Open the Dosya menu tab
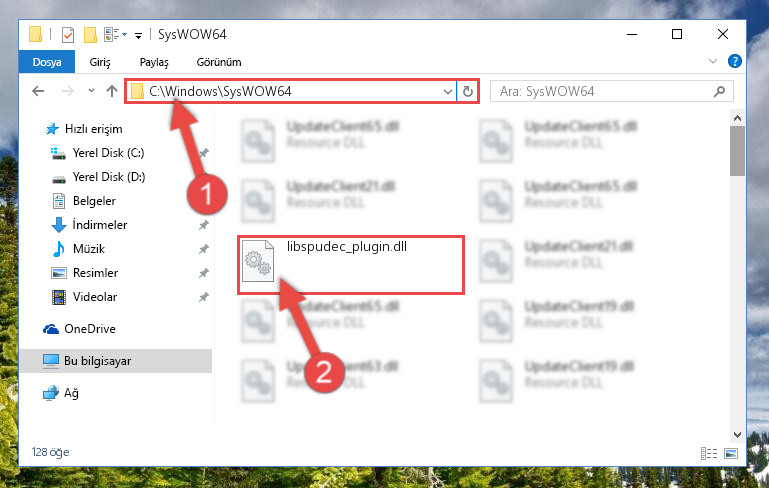The image size is (769, 488). click(47, 62)
